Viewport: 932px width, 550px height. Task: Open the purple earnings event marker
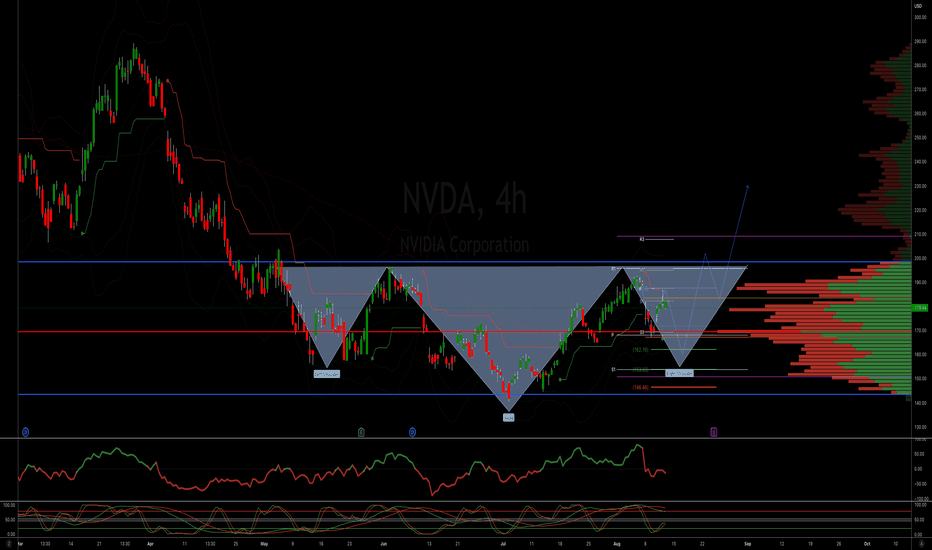[714, 432]
